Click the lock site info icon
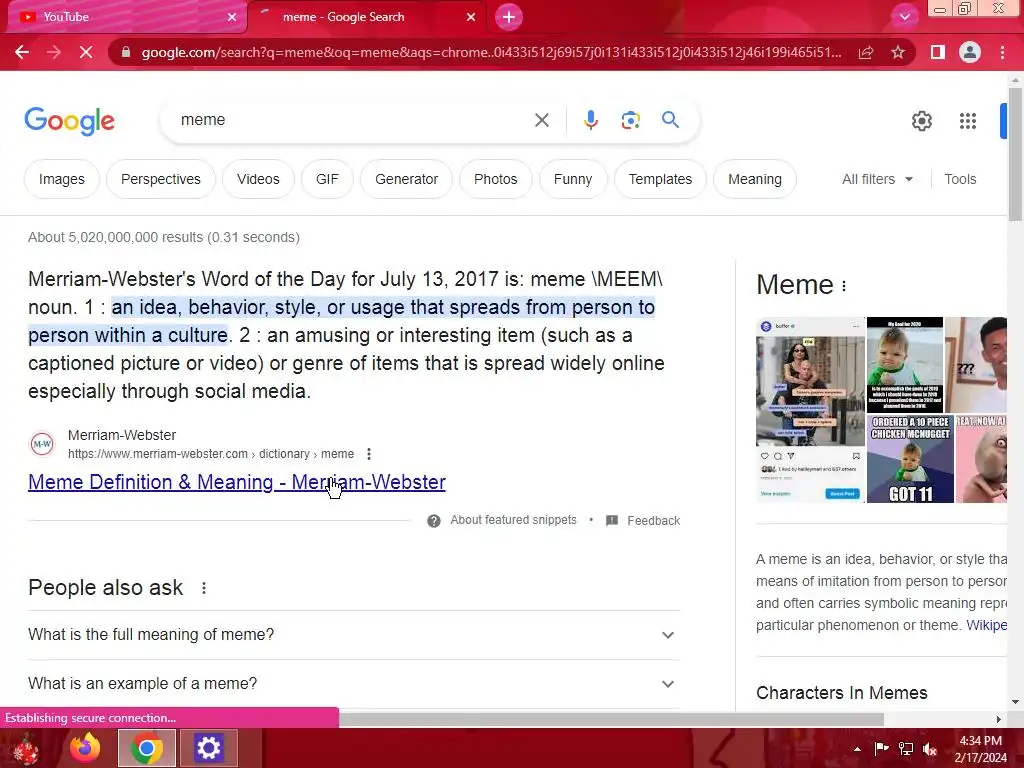This screenshot has width=1024, height=768. [126, 52]
